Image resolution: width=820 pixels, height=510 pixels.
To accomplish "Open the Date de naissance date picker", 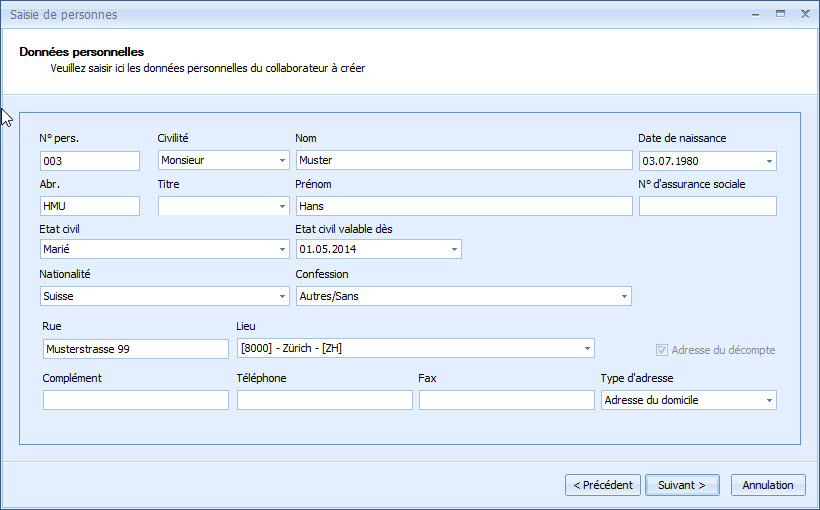I will tap(768, 161).
